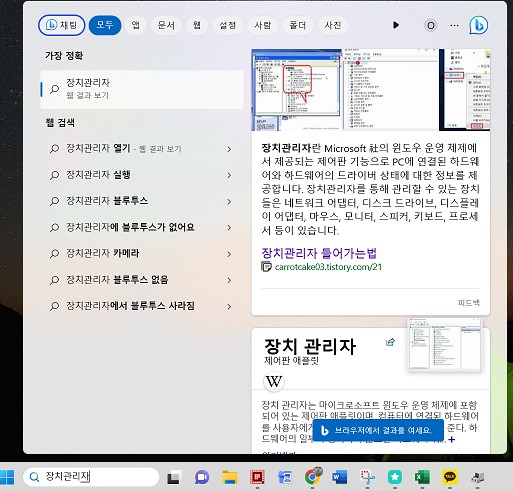Open the teal star app on taskbar
Viewport: 513px width, 491px height.
tap(395, 477)
